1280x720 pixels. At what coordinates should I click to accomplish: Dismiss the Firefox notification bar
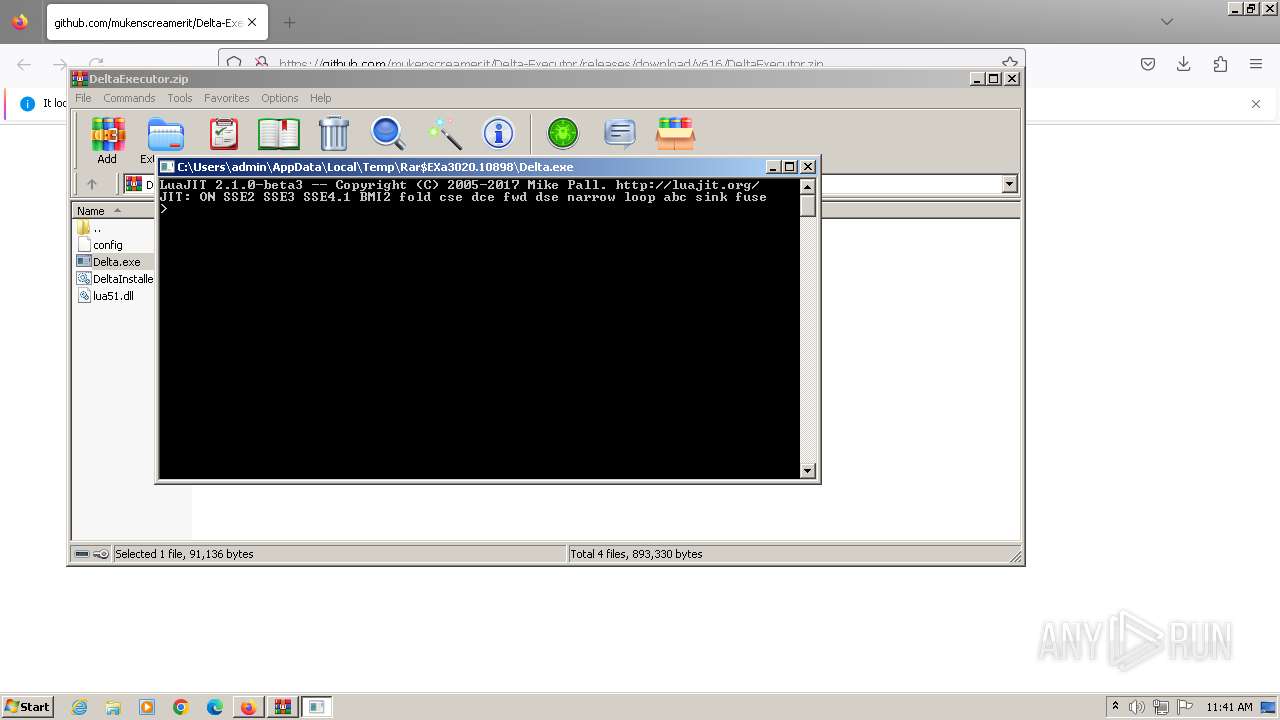(1256, 104)
